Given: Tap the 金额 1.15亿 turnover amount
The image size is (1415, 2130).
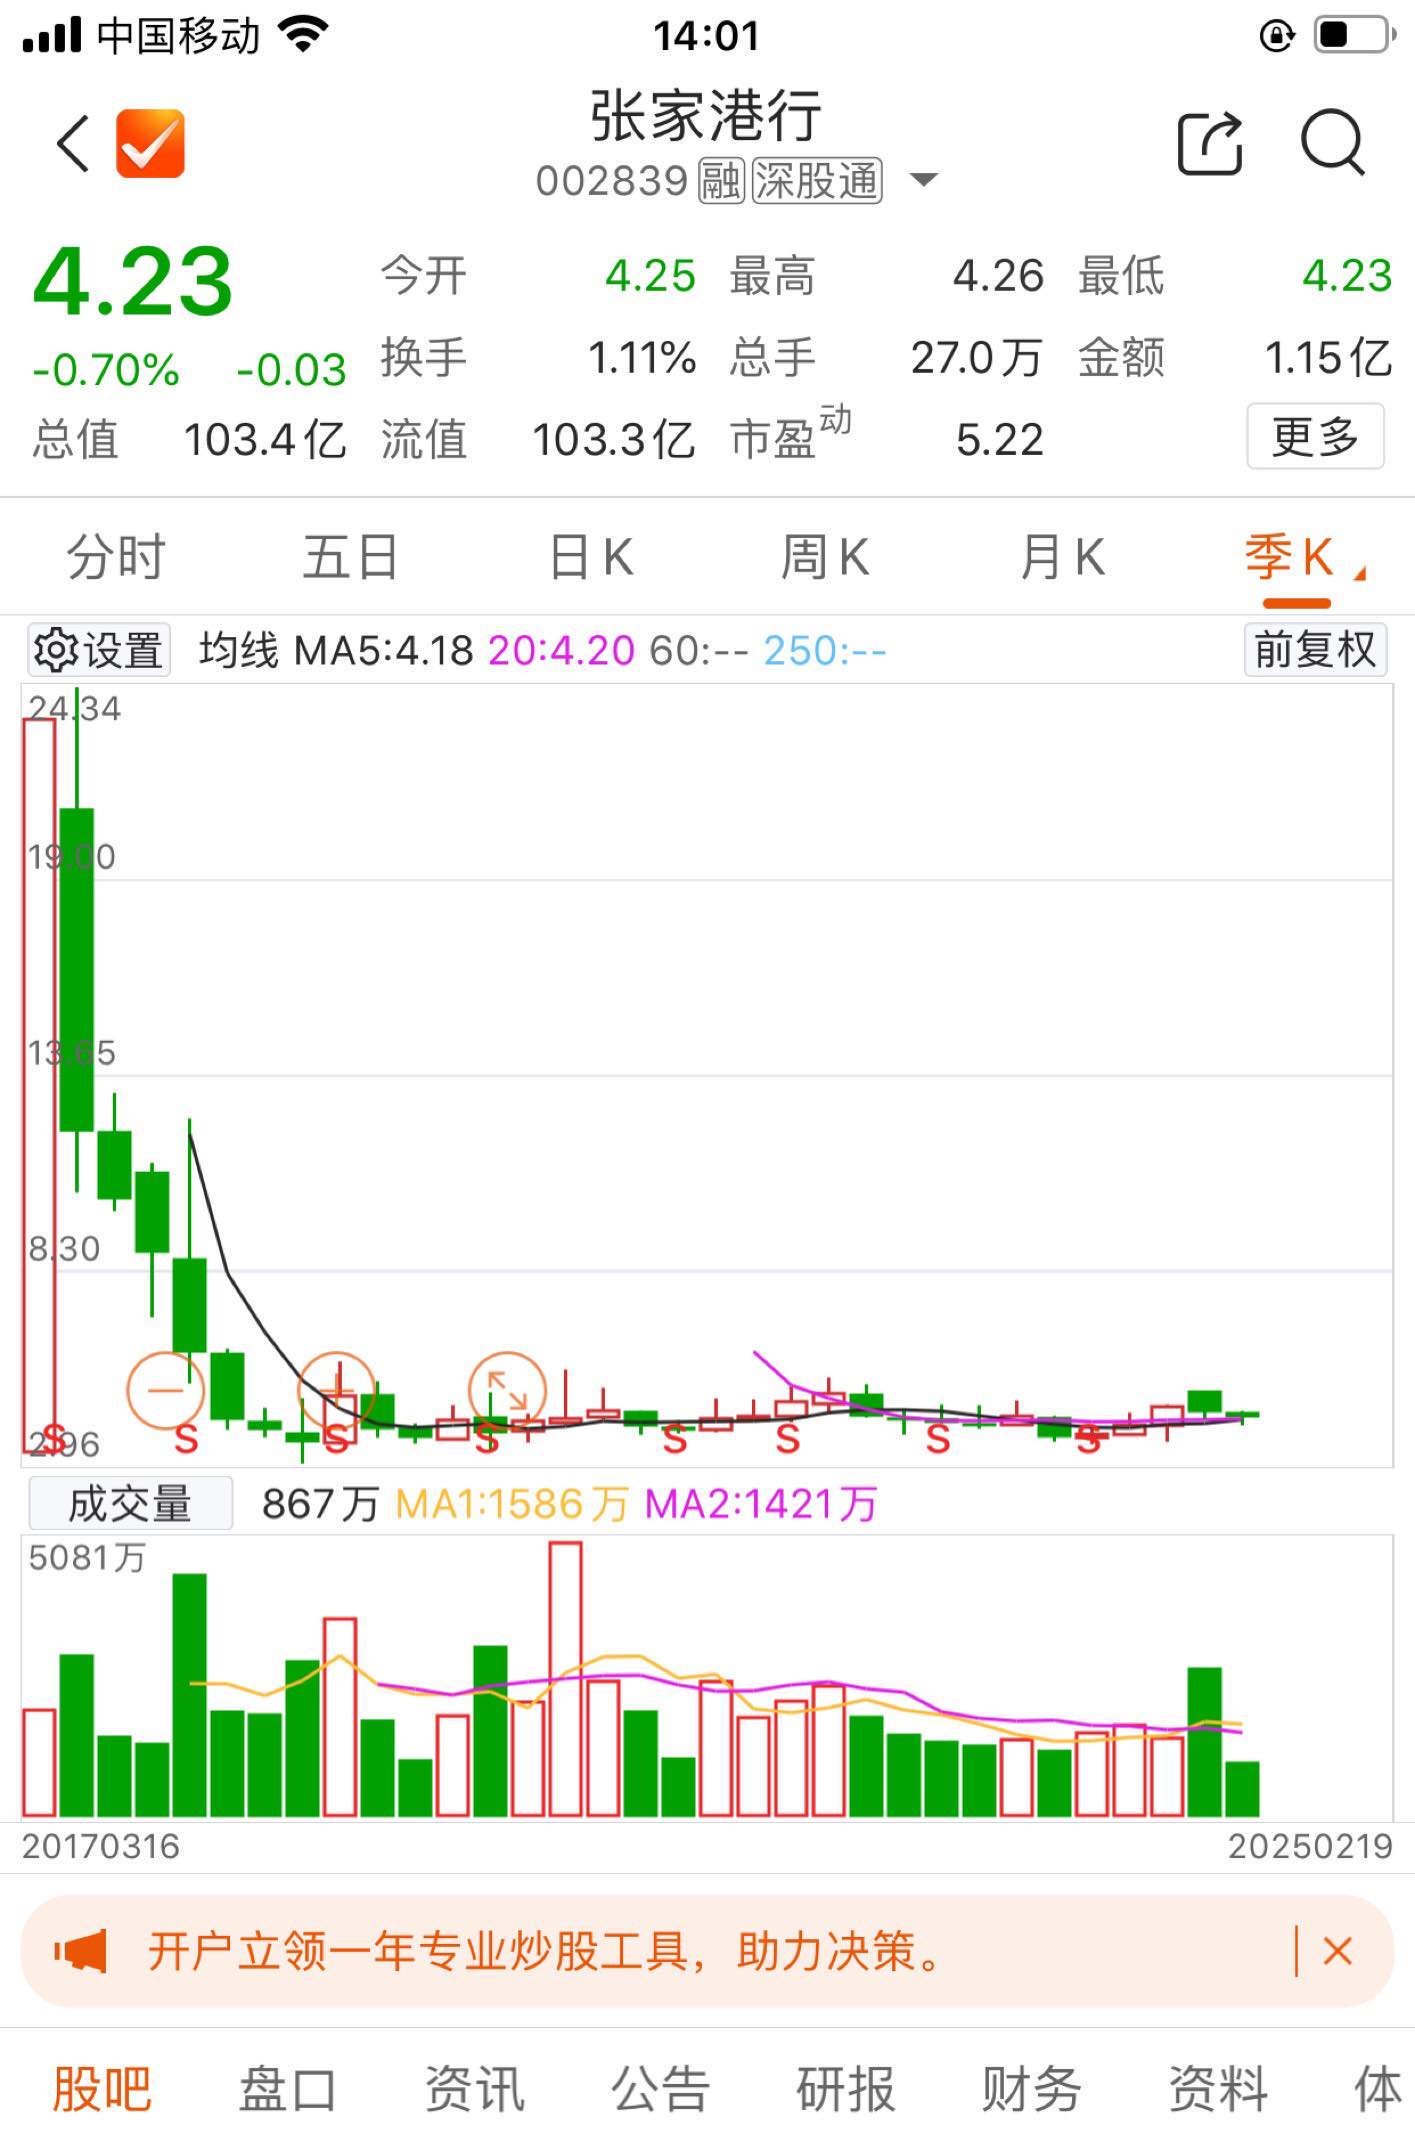Looking at the screenshot, I should tap(1328, 357).
